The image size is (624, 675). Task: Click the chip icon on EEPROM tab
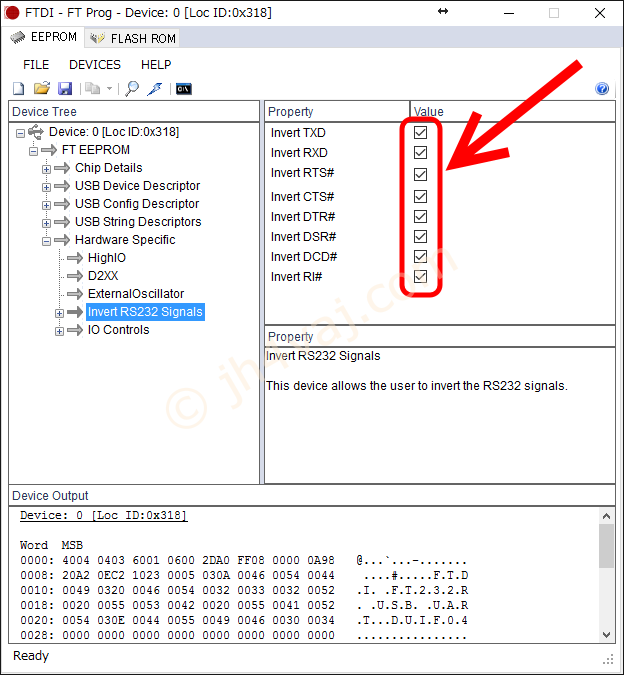click(x=18, y=37)
